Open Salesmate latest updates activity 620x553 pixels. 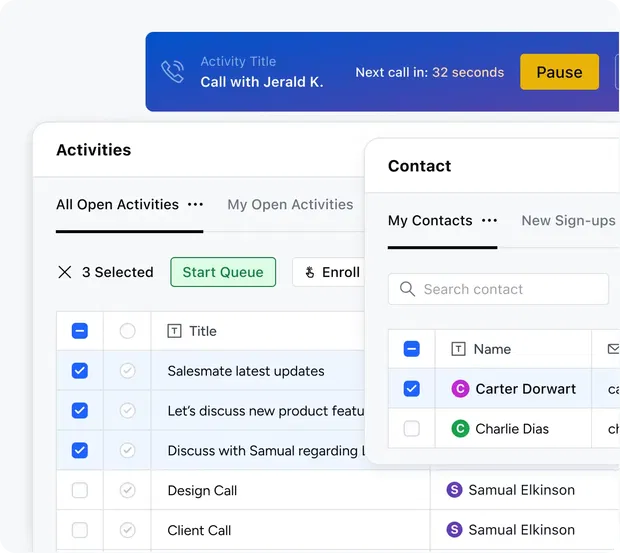pos(246,371)
